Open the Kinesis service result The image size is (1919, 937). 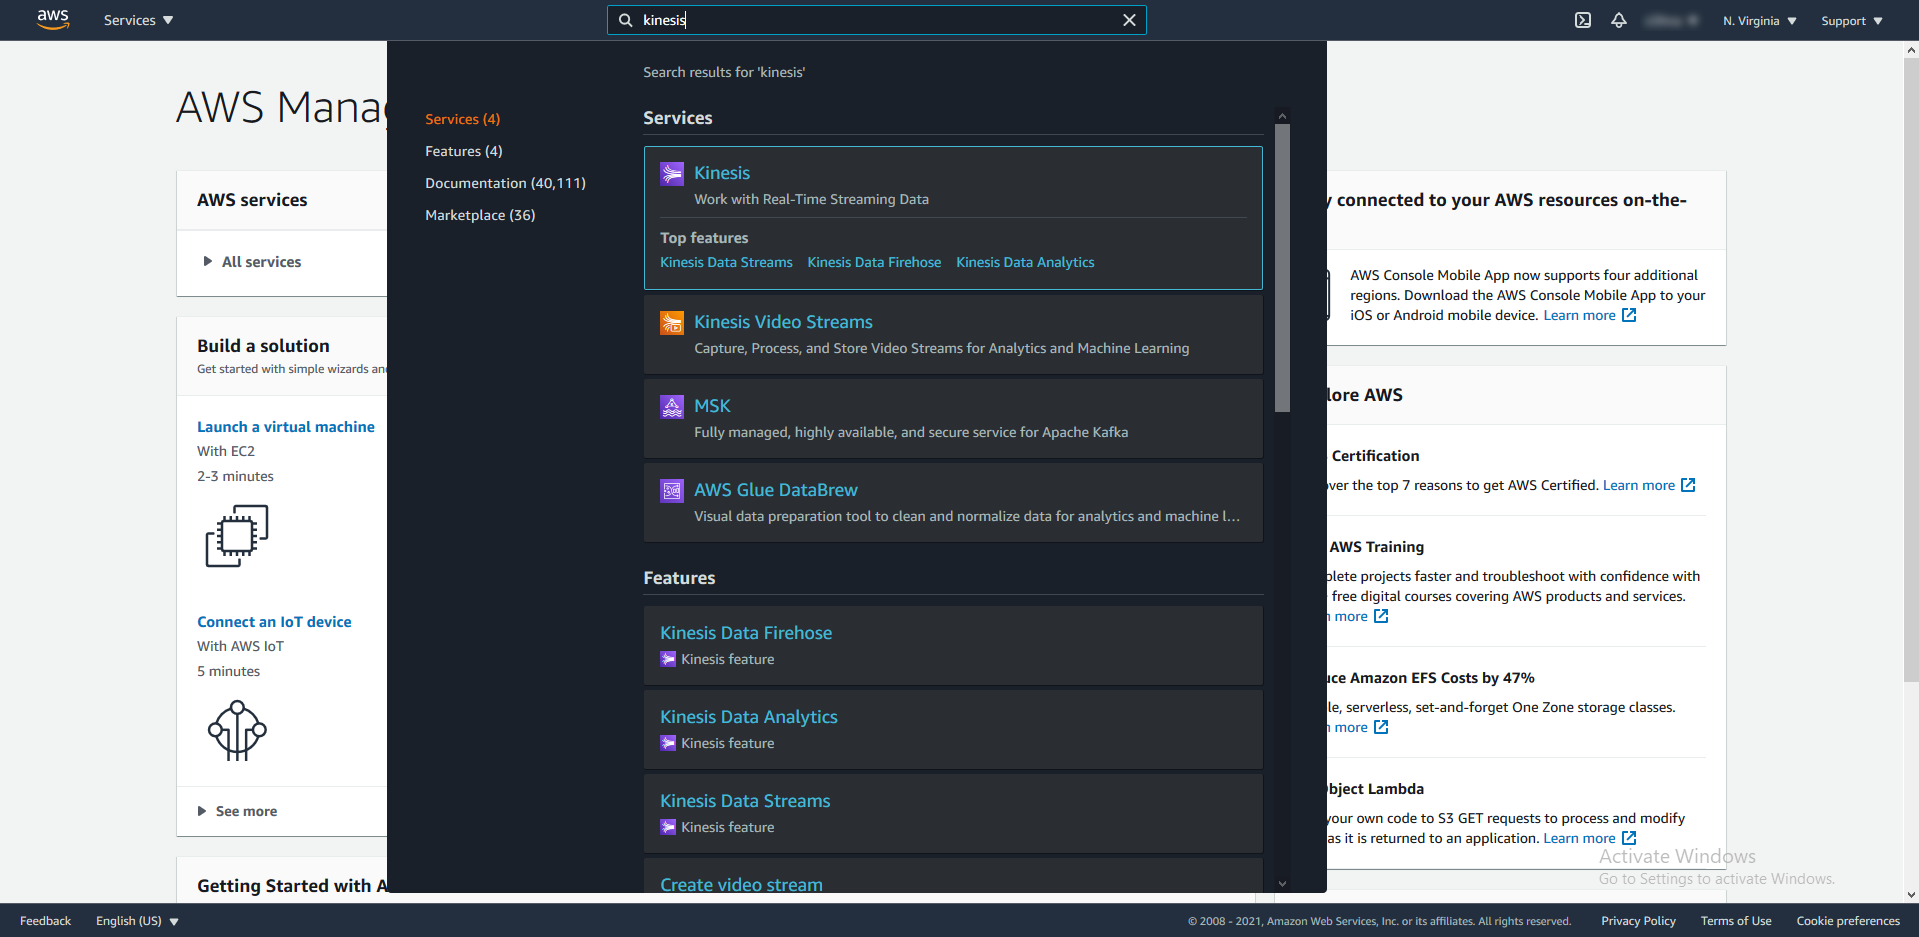pos(722,173)
